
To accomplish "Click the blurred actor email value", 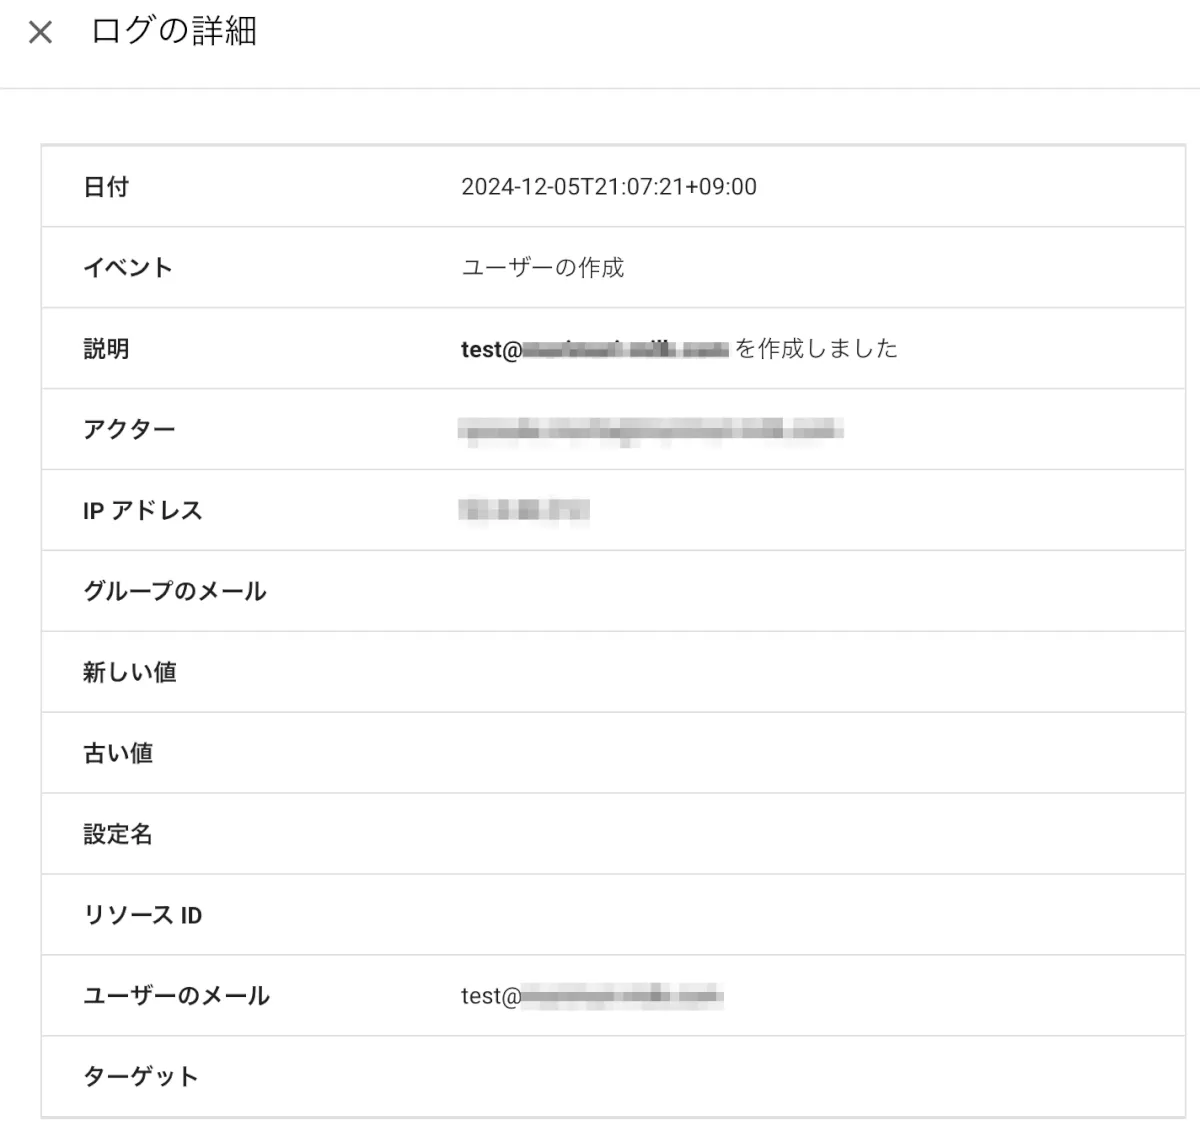I will pyautogui.click(x=650, y=430).
